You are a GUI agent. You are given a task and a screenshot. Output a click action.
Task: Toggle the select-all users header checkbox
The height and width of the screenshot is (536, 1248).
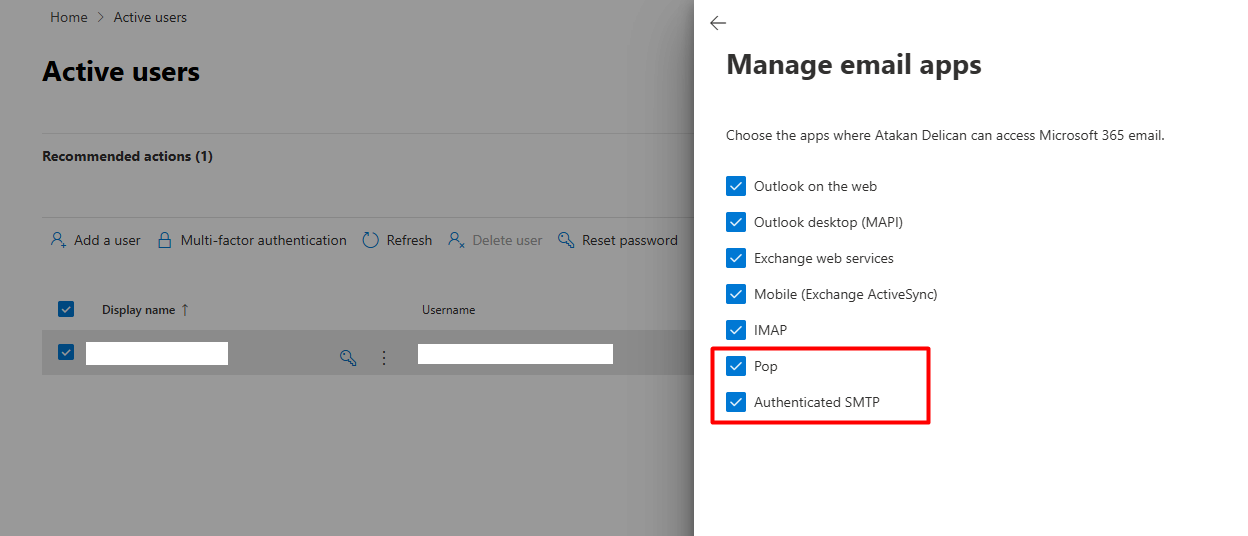[x=66, y=309]
